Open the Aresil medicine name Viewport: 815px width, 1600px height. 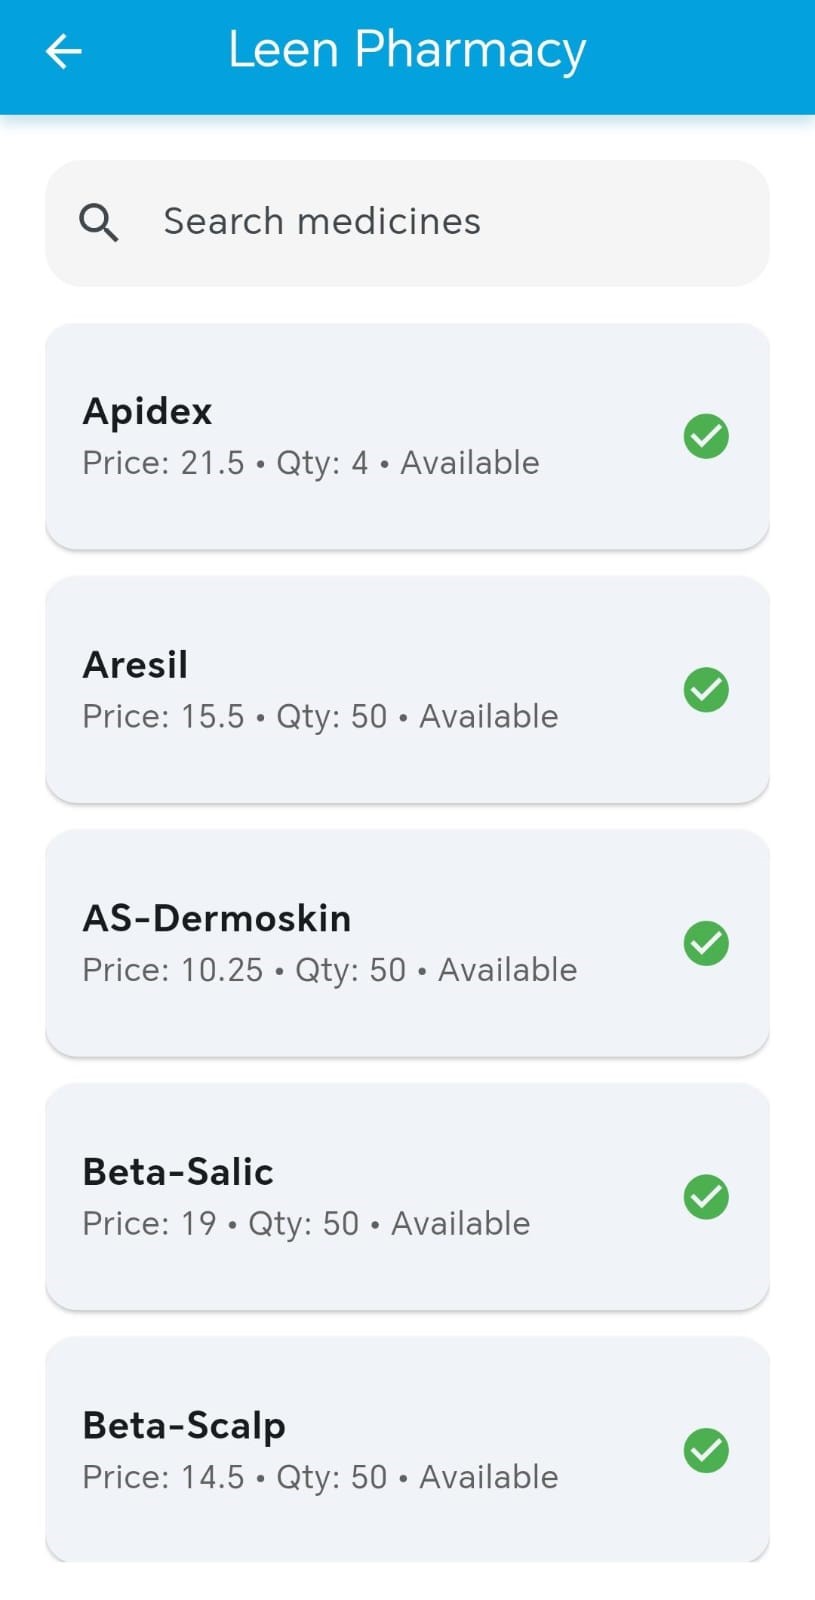135,665
